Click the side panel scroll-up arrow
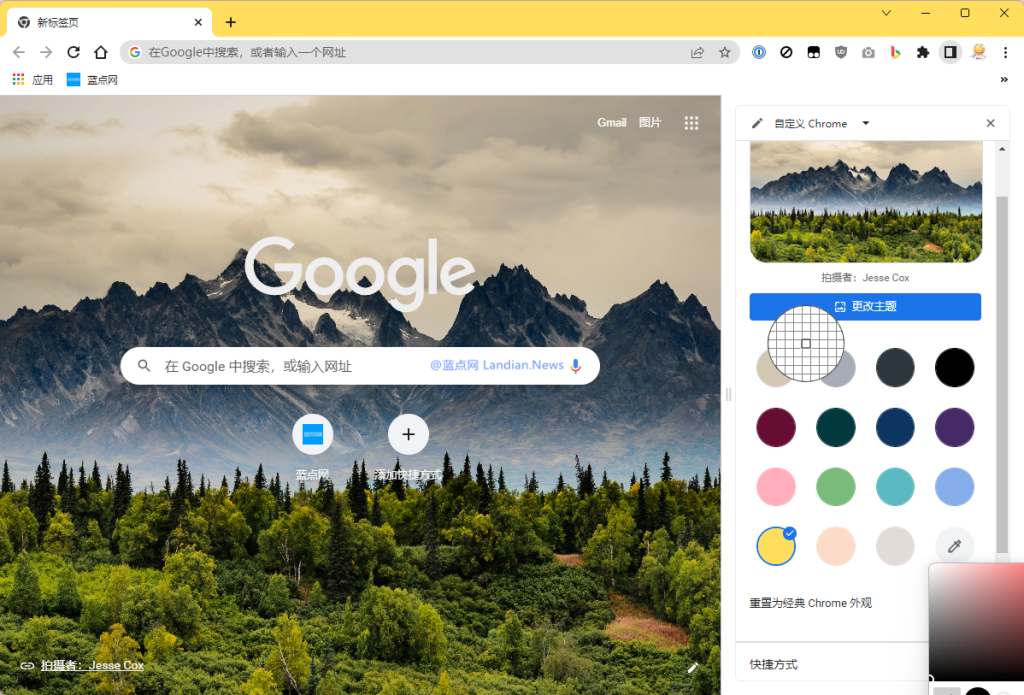 [x=1002, y=150]
